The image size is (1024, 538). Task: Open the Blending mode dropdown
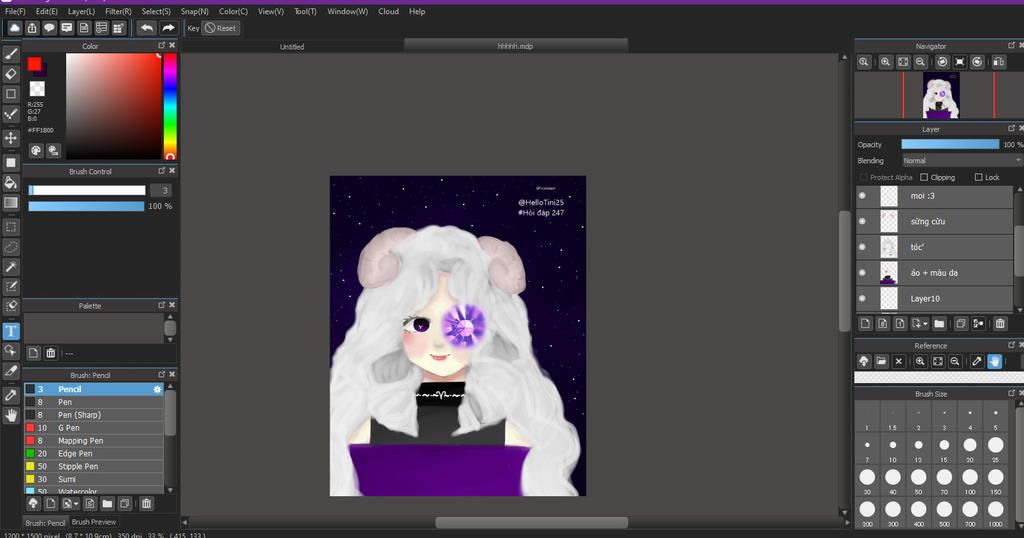pos(962,161)
